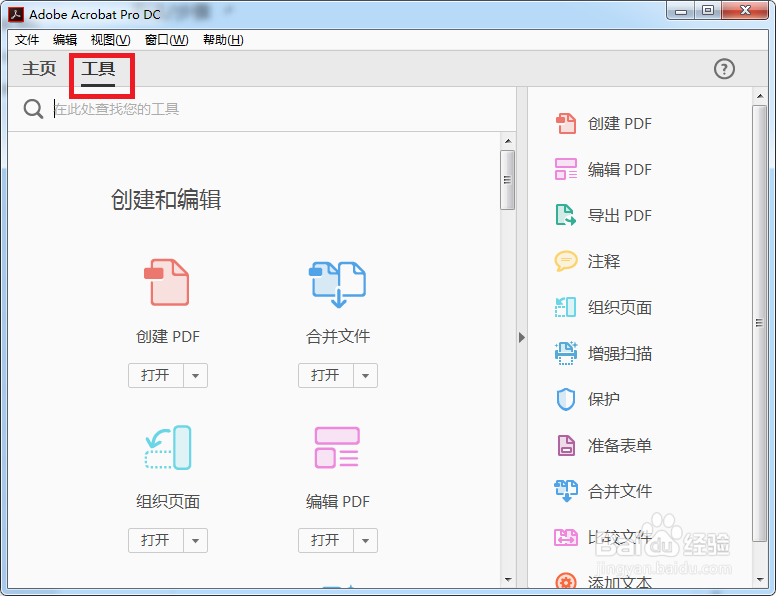Switch to the 主页 tab

tap(39, 68)
